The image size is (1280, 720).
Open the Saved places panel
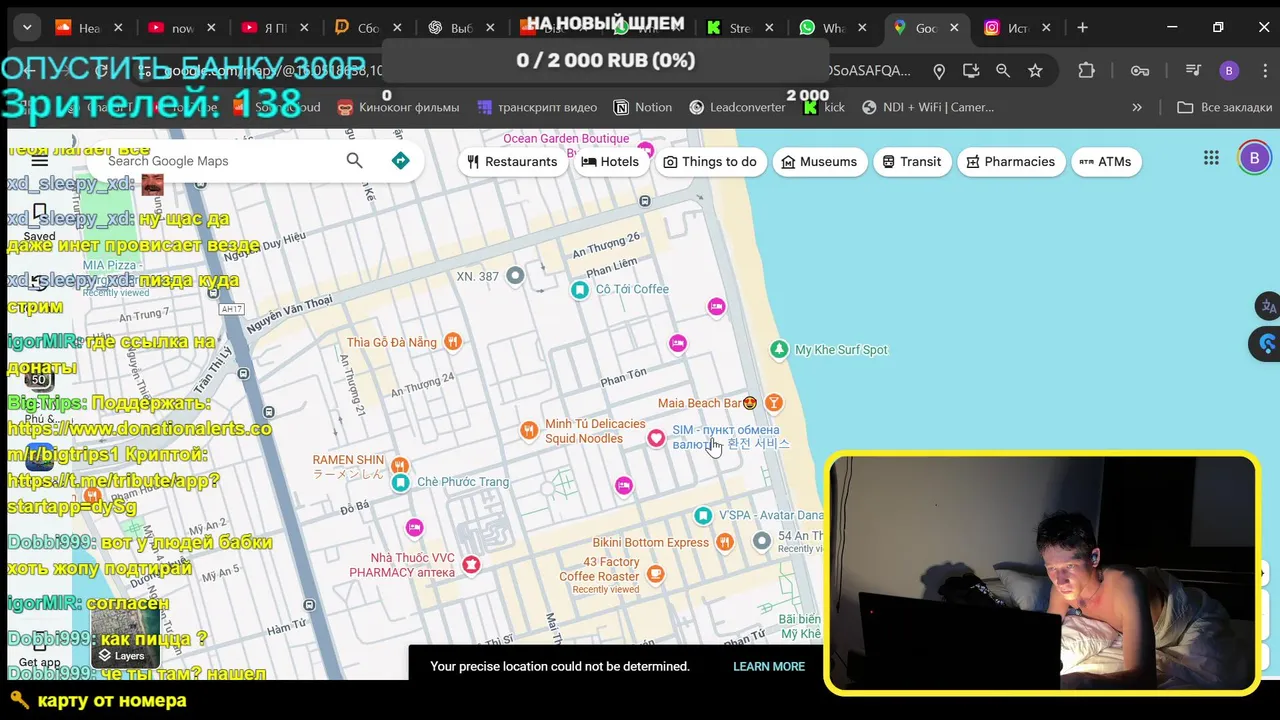[x=39, y=222]
